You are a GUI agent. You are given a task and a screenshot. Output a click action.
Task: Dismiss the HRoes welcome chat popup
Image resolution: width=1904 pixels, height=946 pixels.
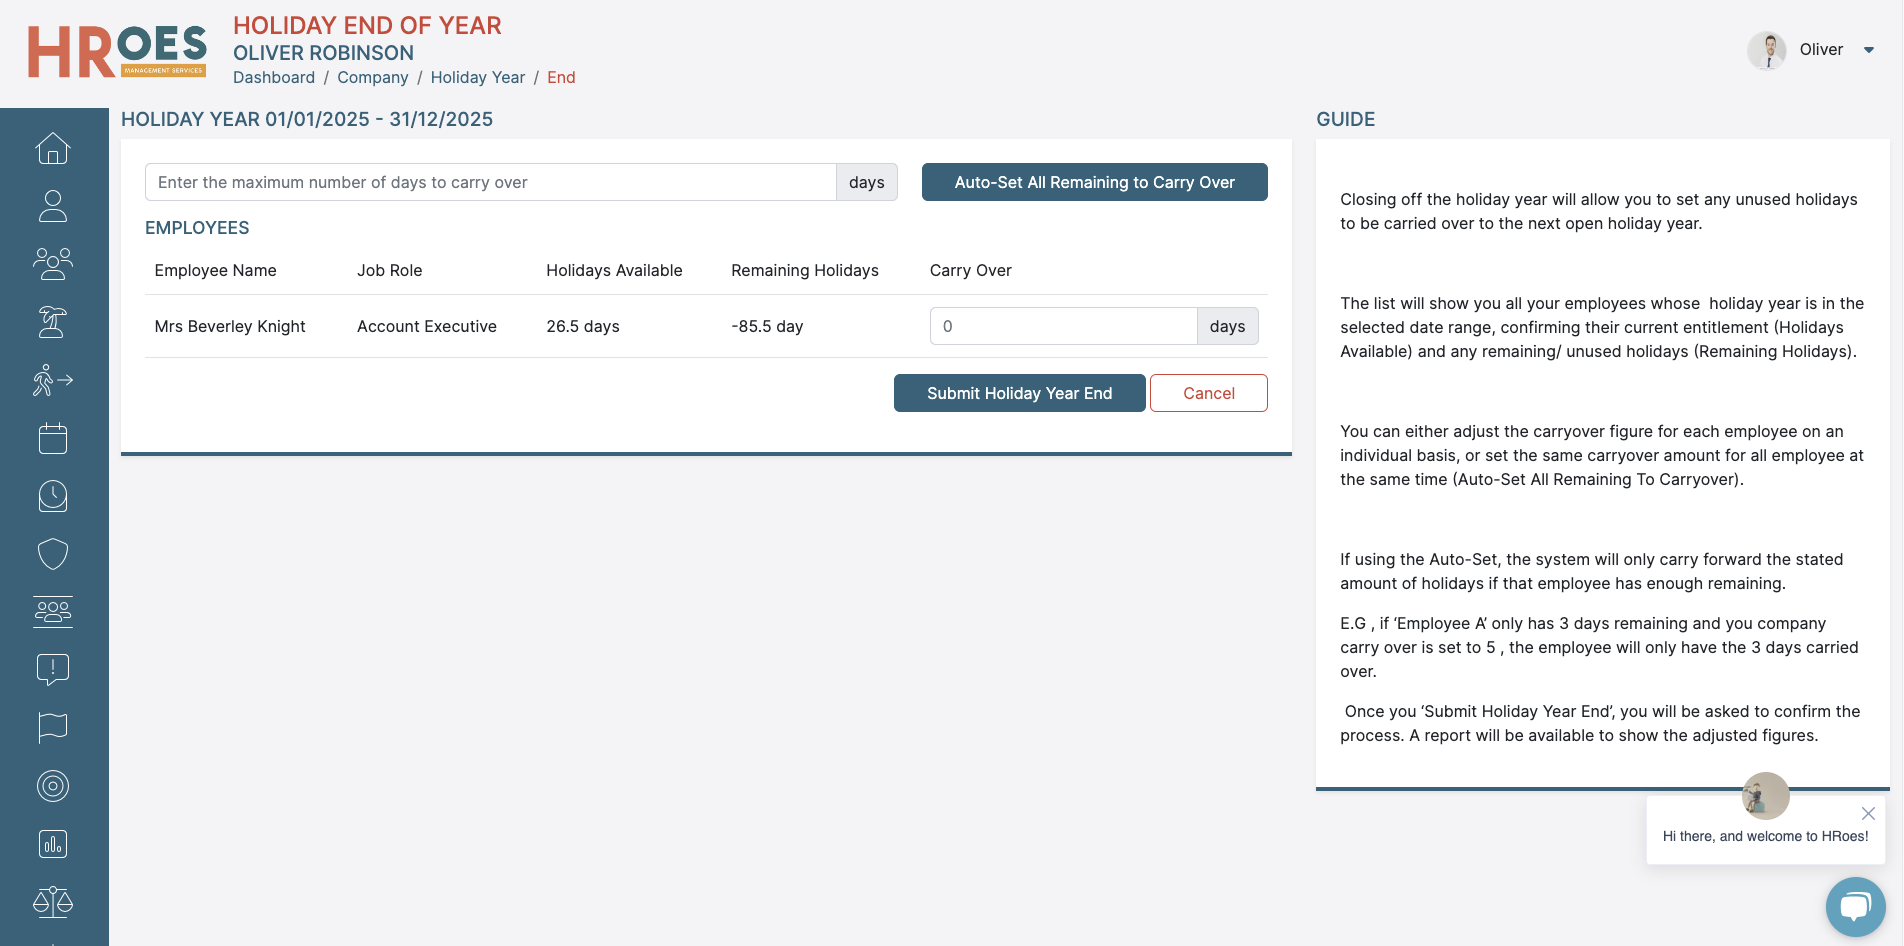click(1867, 813)
